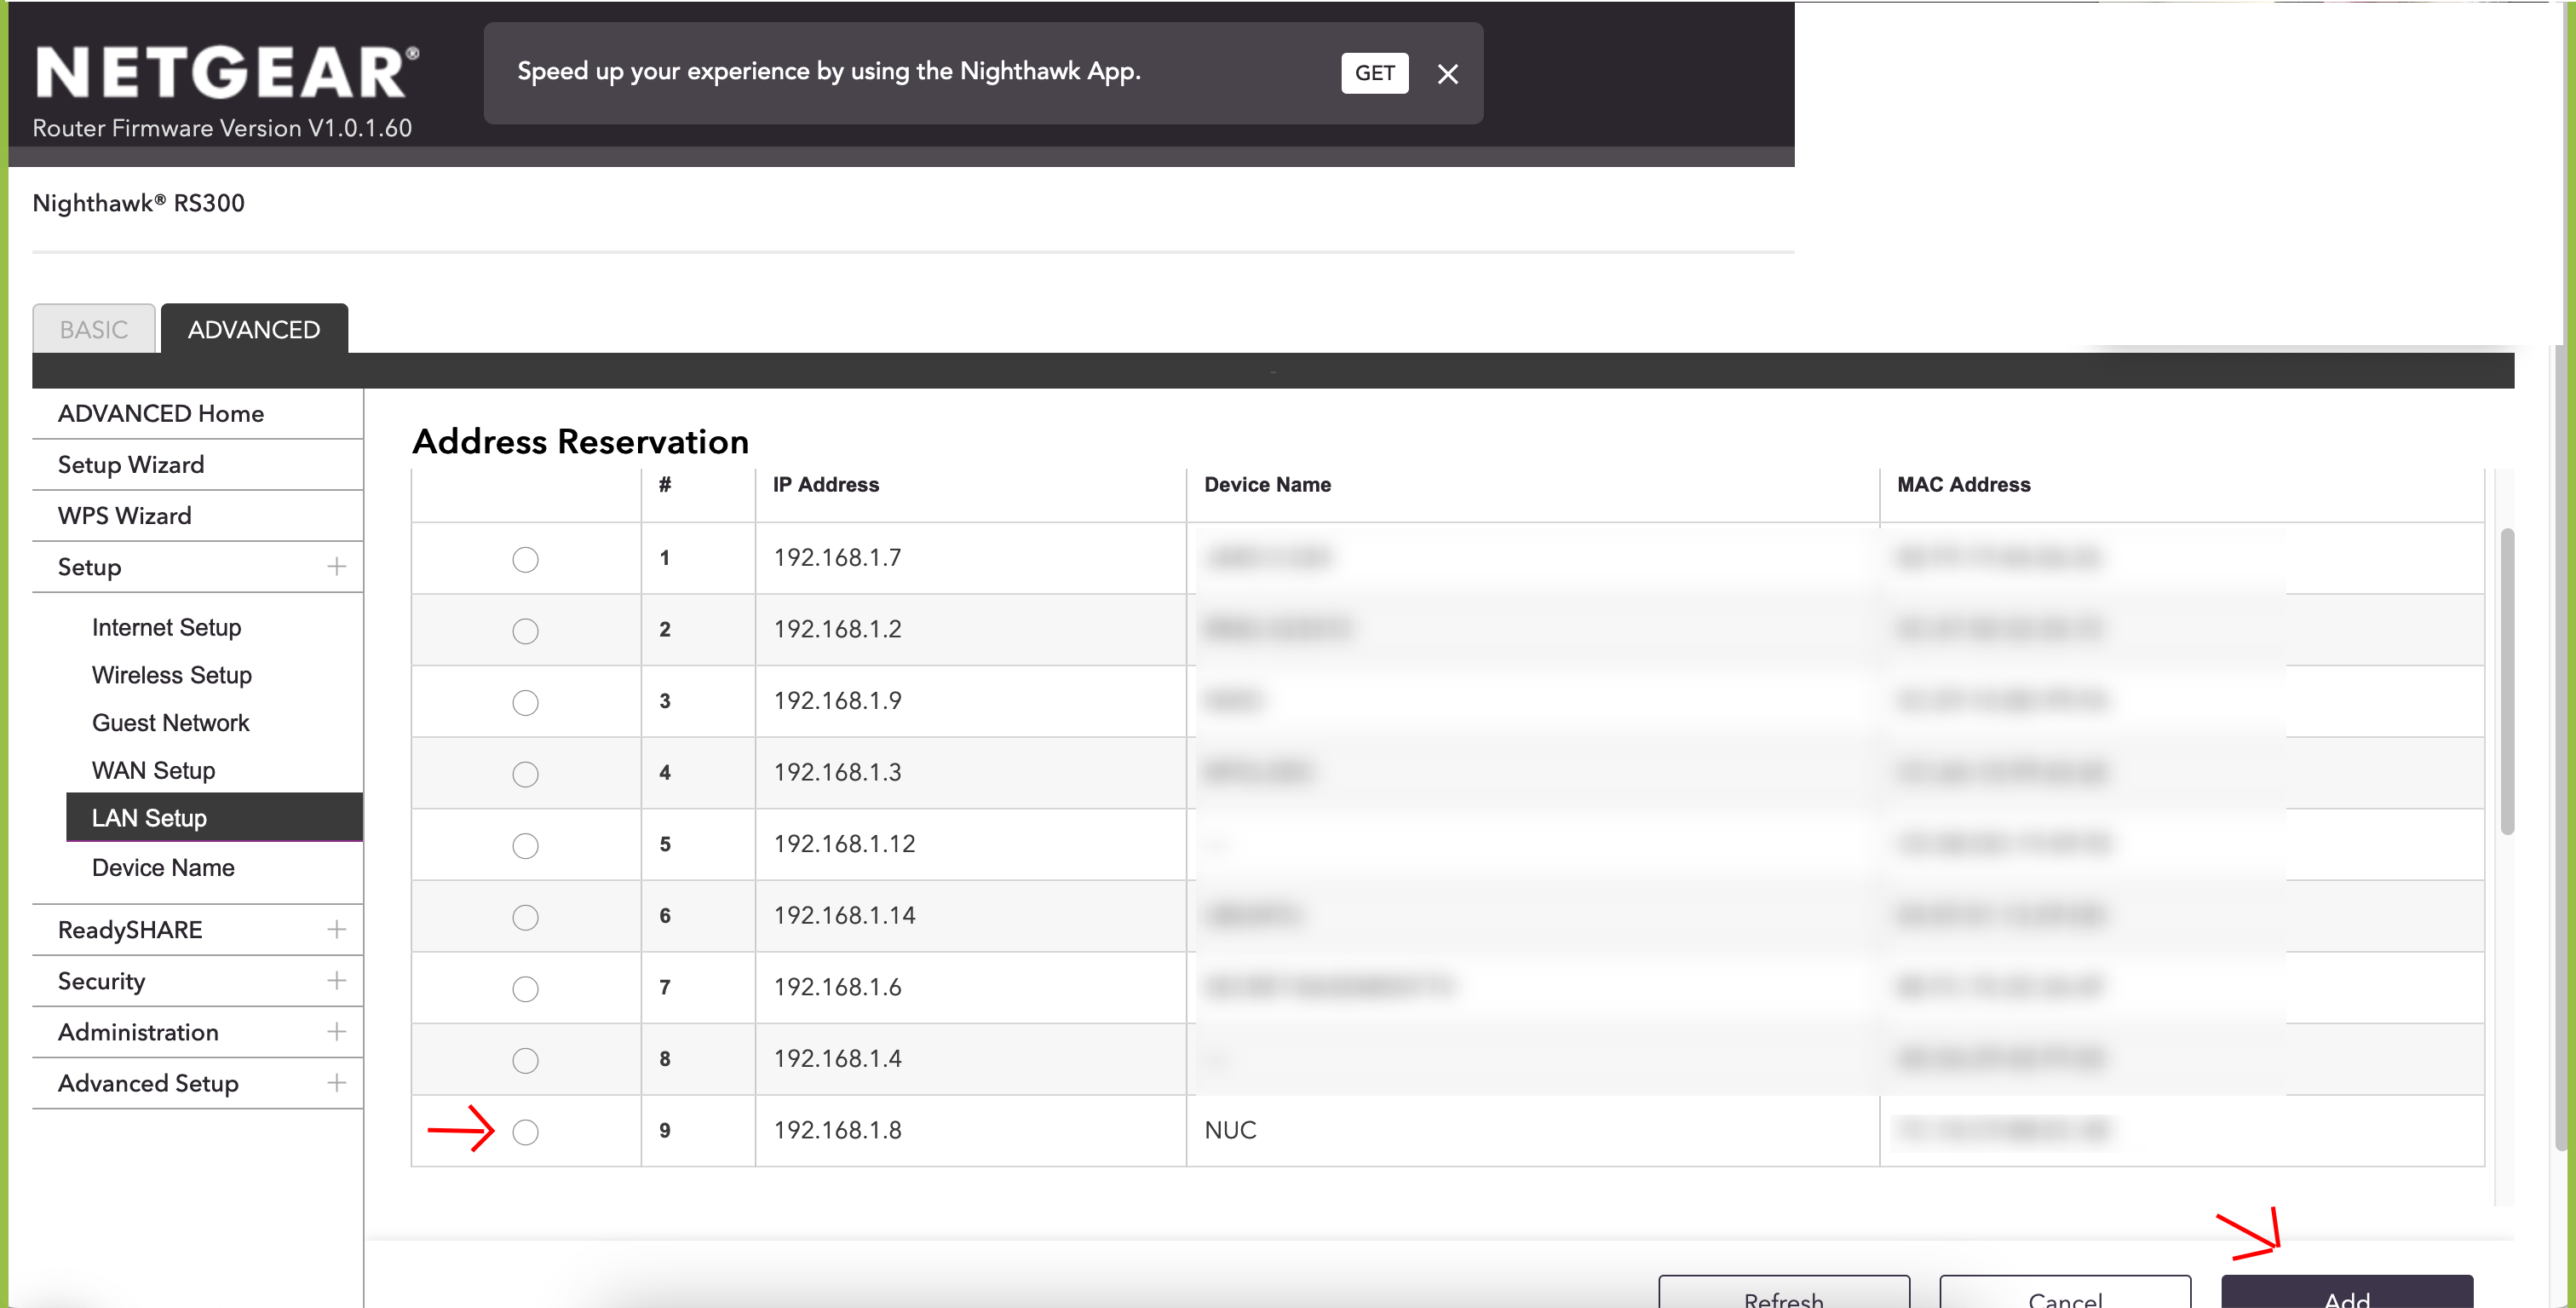Click the Add reservation button
Screen dimensions: 2576x1308
tap(2346, 1294)
